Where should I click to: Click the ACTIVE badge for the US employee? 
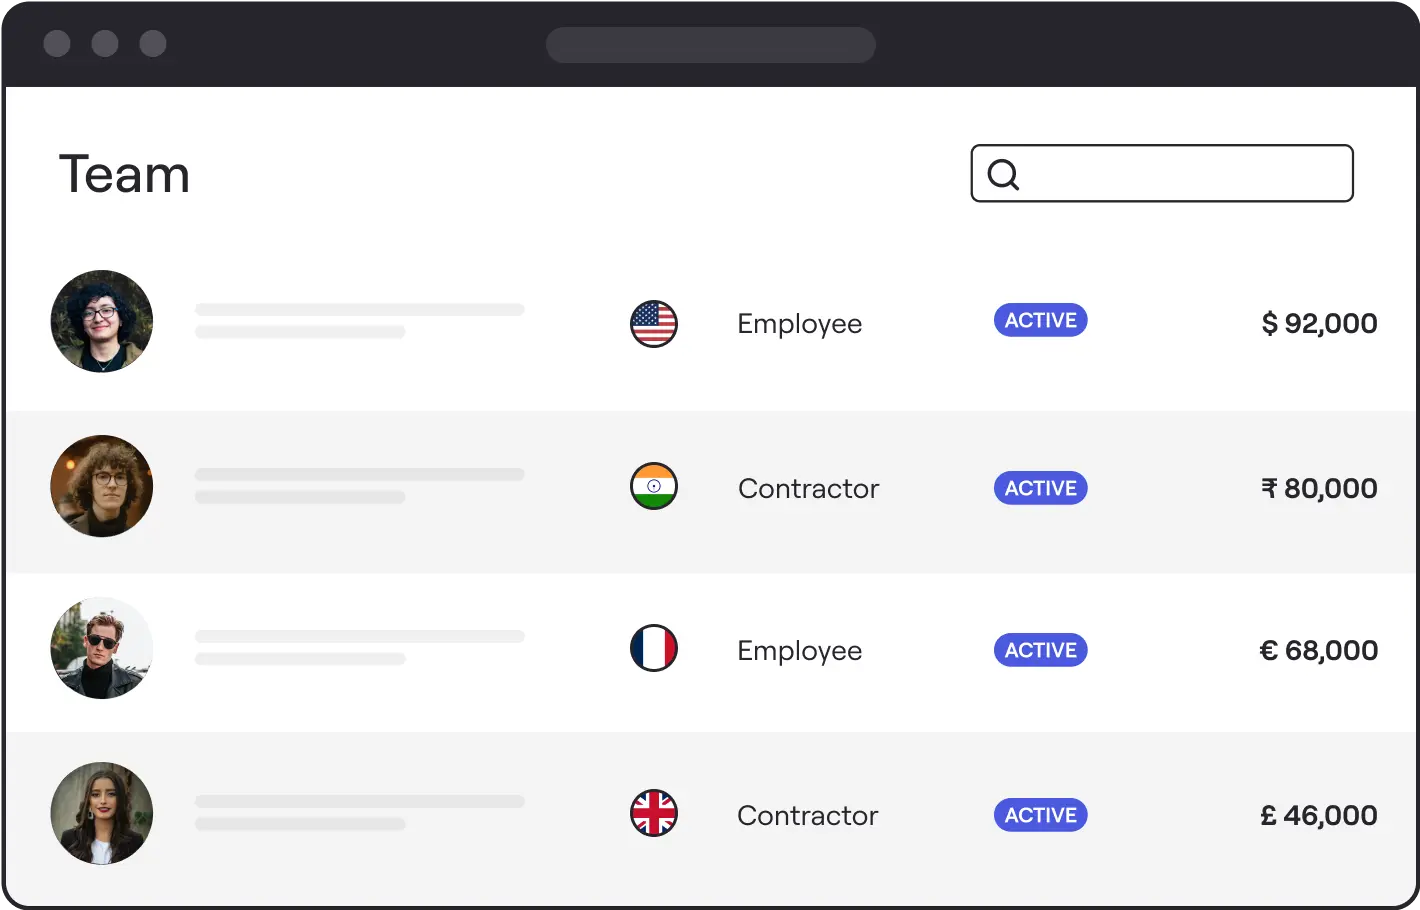click(1040, 320)
